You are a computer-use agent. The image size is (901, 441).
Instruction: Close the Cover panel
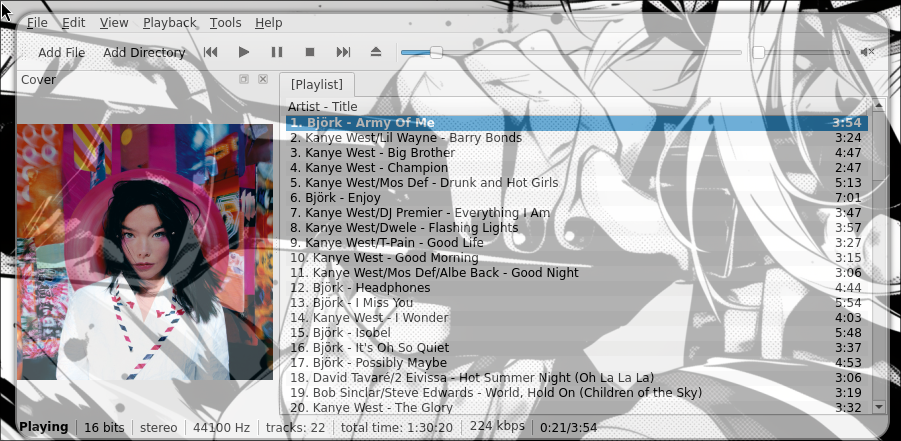263,79
